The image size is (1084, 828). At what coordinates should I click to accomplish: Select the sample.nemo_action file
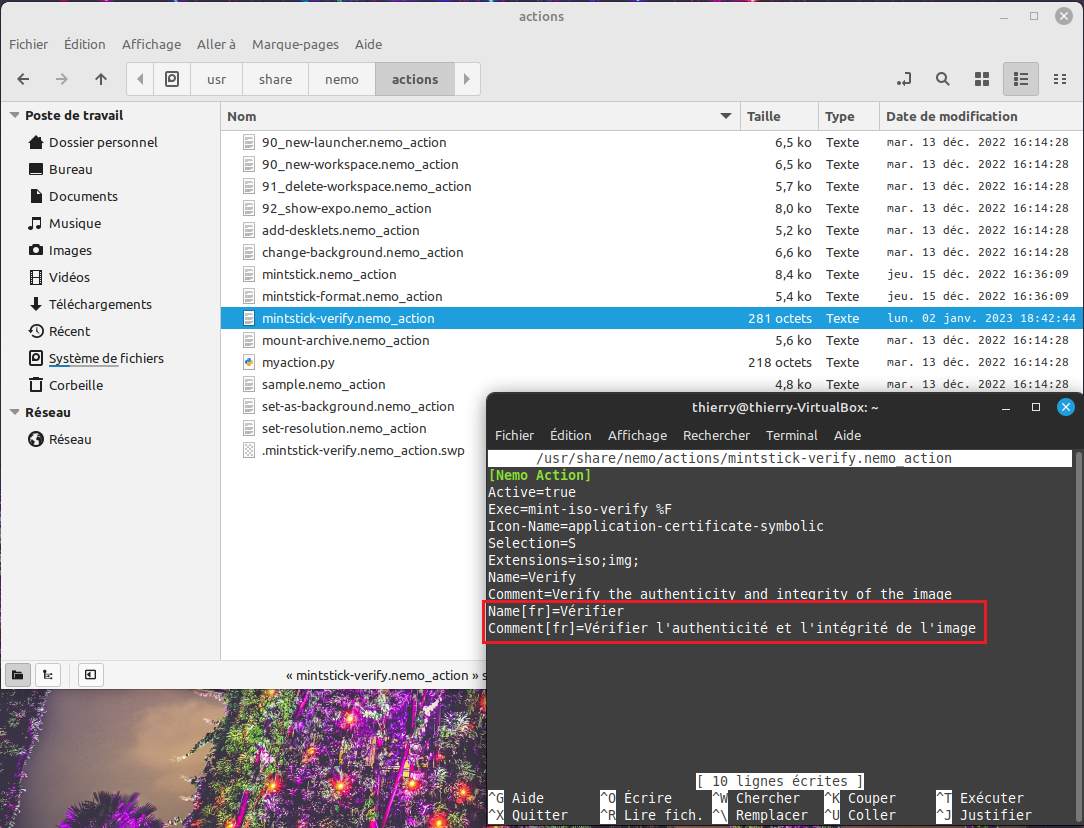point(323,384)
